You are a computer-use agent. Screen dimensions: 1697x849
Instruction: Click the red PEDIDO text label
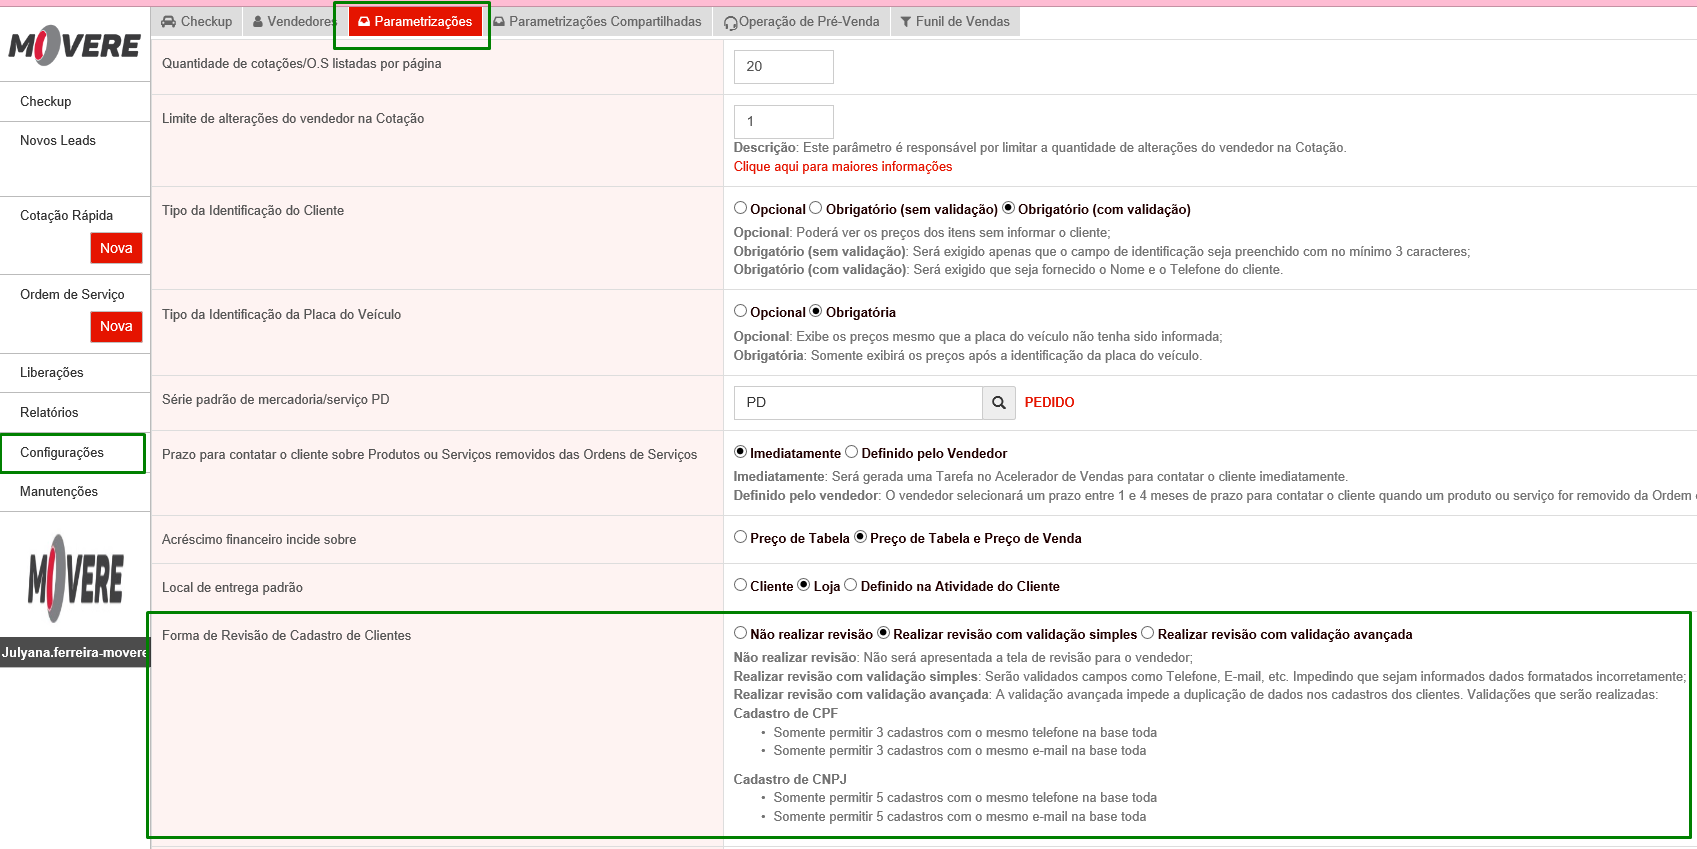1049,403
